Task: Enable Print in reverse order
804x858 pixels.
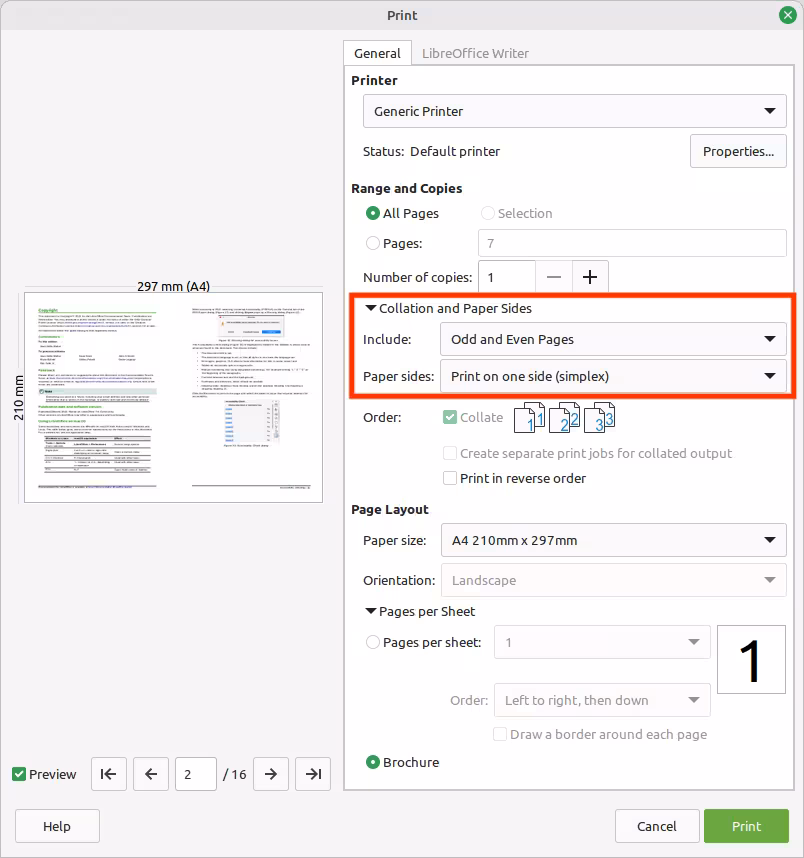Action: tap(450, 478)
